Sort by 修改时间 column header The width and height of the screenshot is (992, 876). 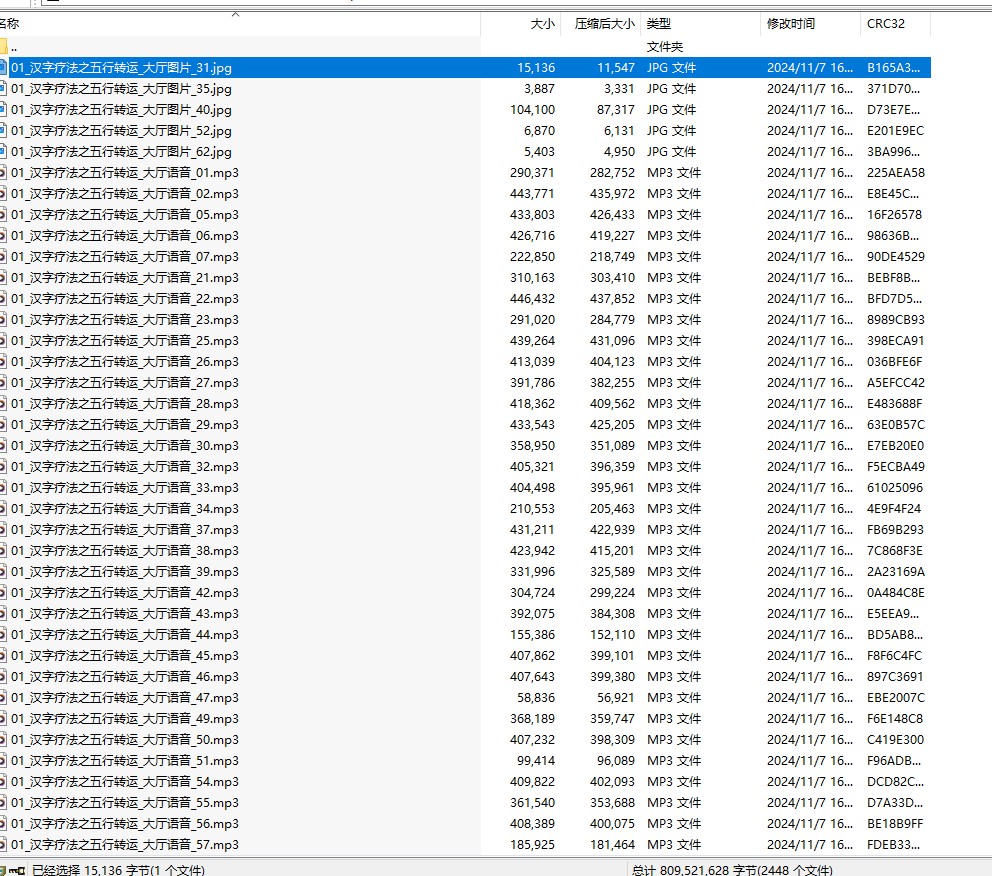coord(791,24)
